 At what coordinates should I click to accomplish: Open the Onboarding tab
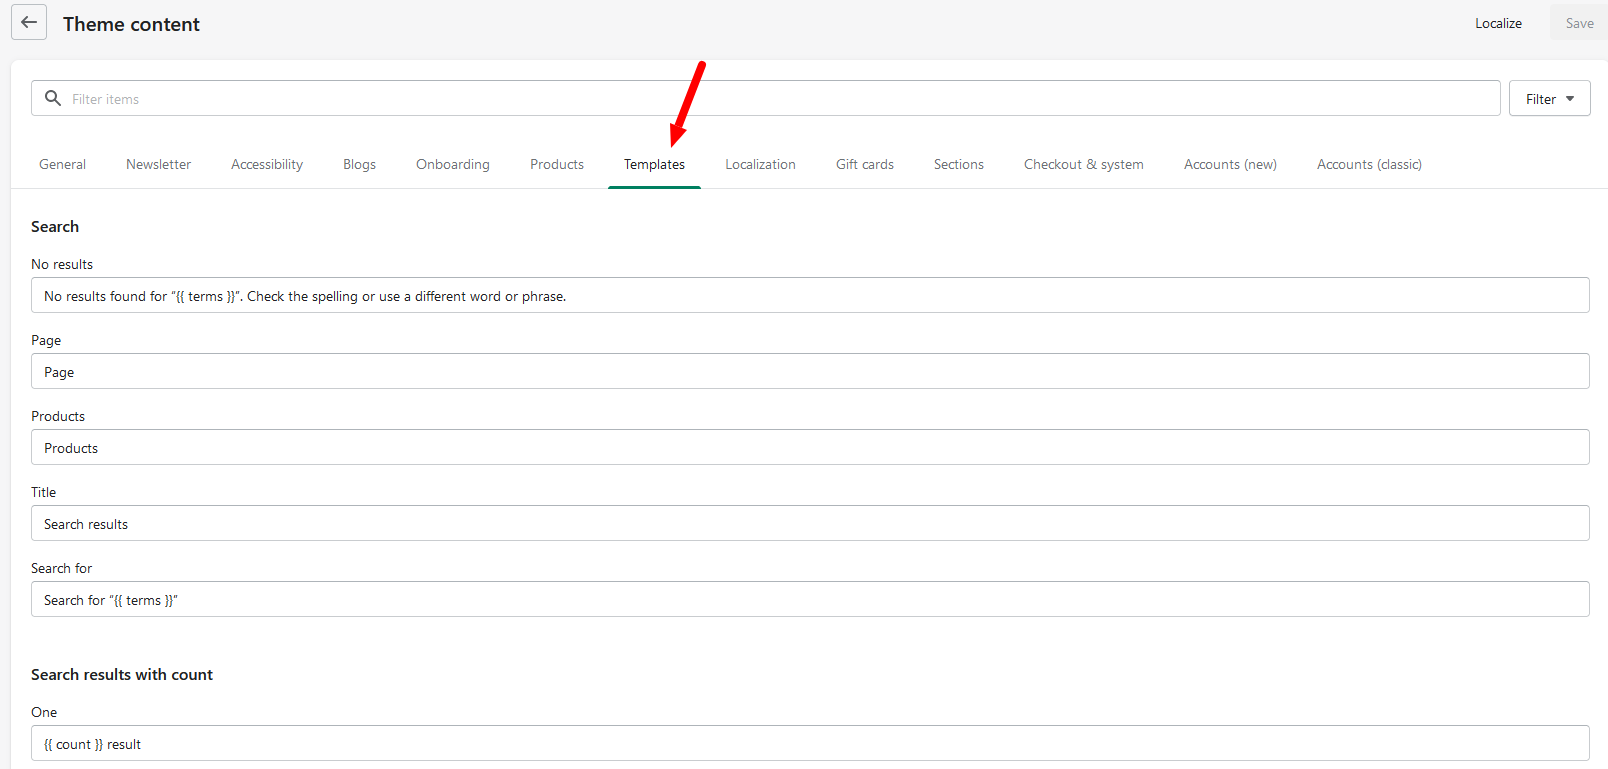click(x=453, y=164)
